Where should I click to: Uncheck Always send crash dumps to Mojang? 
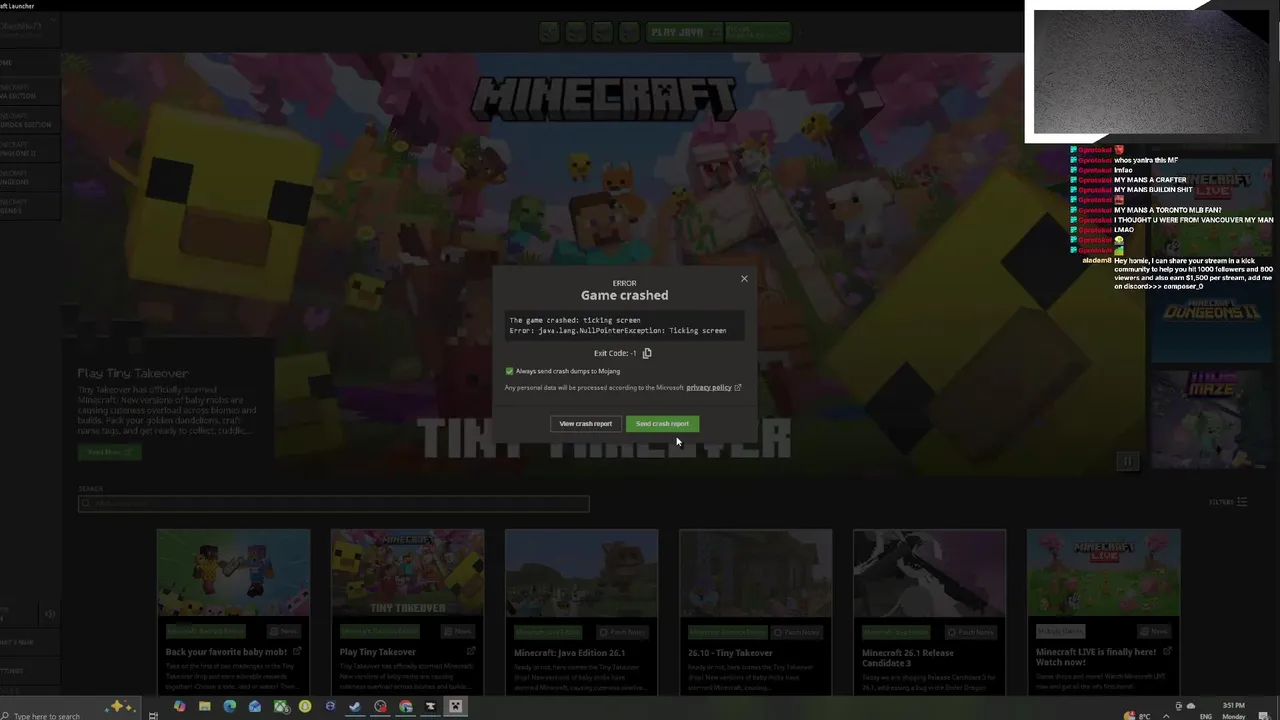pyautogui.click(x=509, y=371)
